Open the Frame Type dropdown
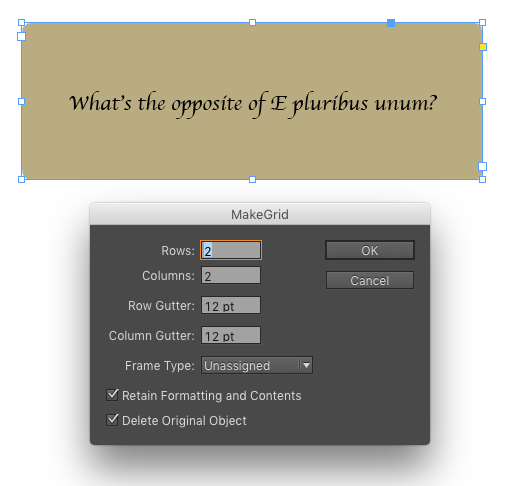 coord(257,365)
